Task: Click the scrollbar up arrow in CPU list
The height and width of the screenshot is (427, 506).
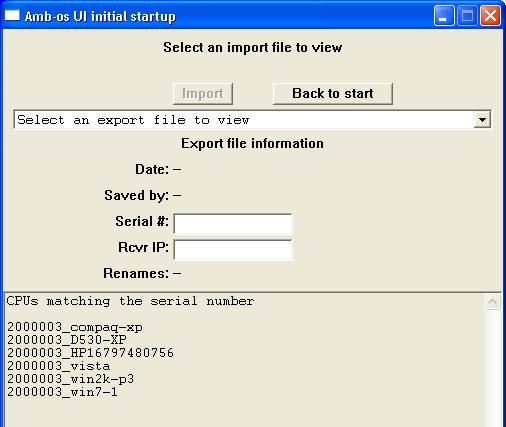Action: 492,301
